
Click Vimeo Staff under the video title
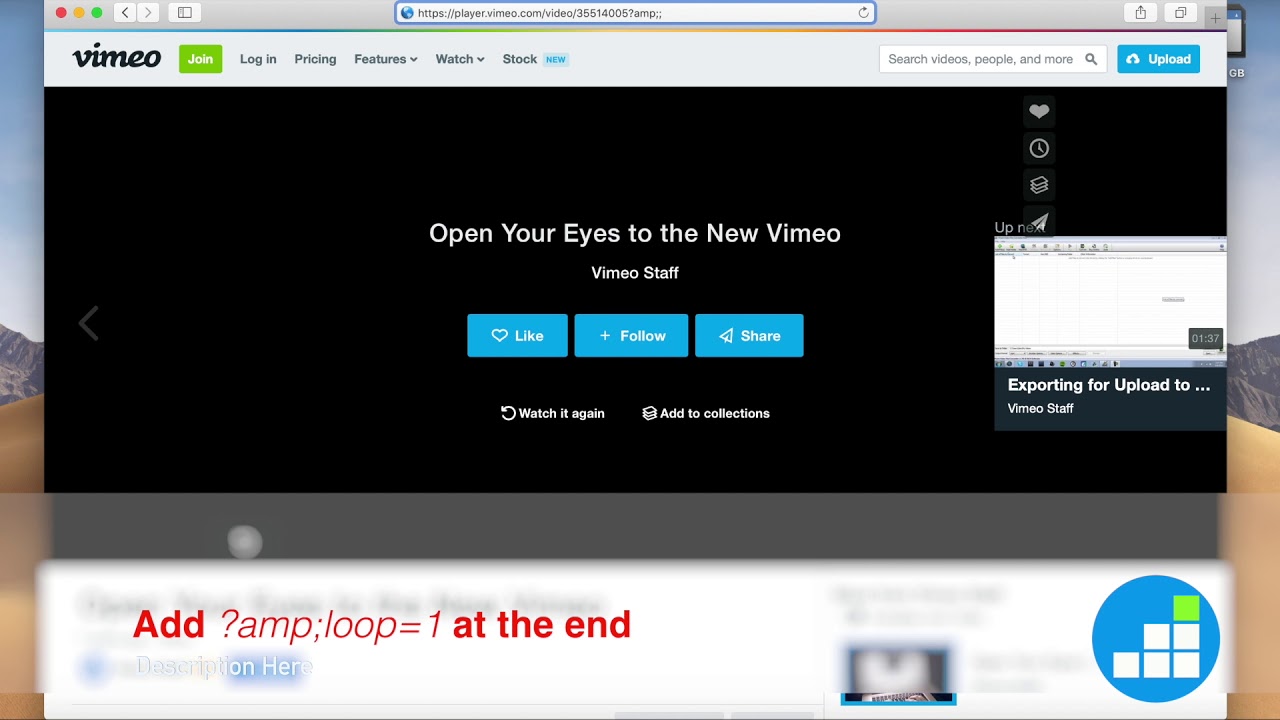point(635,272)
